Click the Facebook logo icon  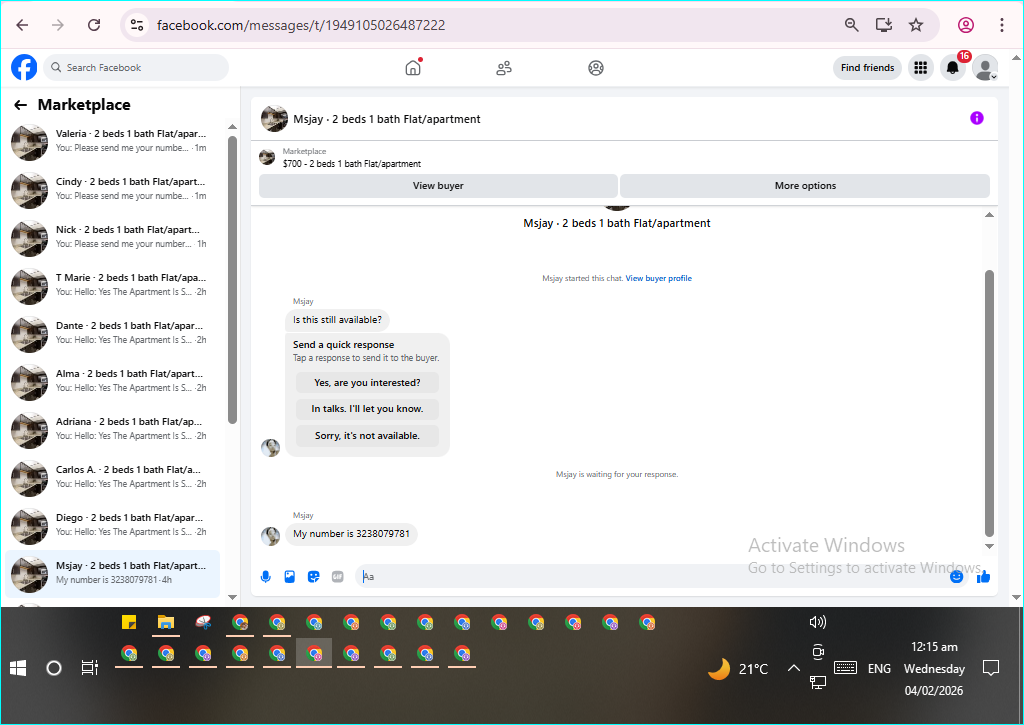point(24,67)
